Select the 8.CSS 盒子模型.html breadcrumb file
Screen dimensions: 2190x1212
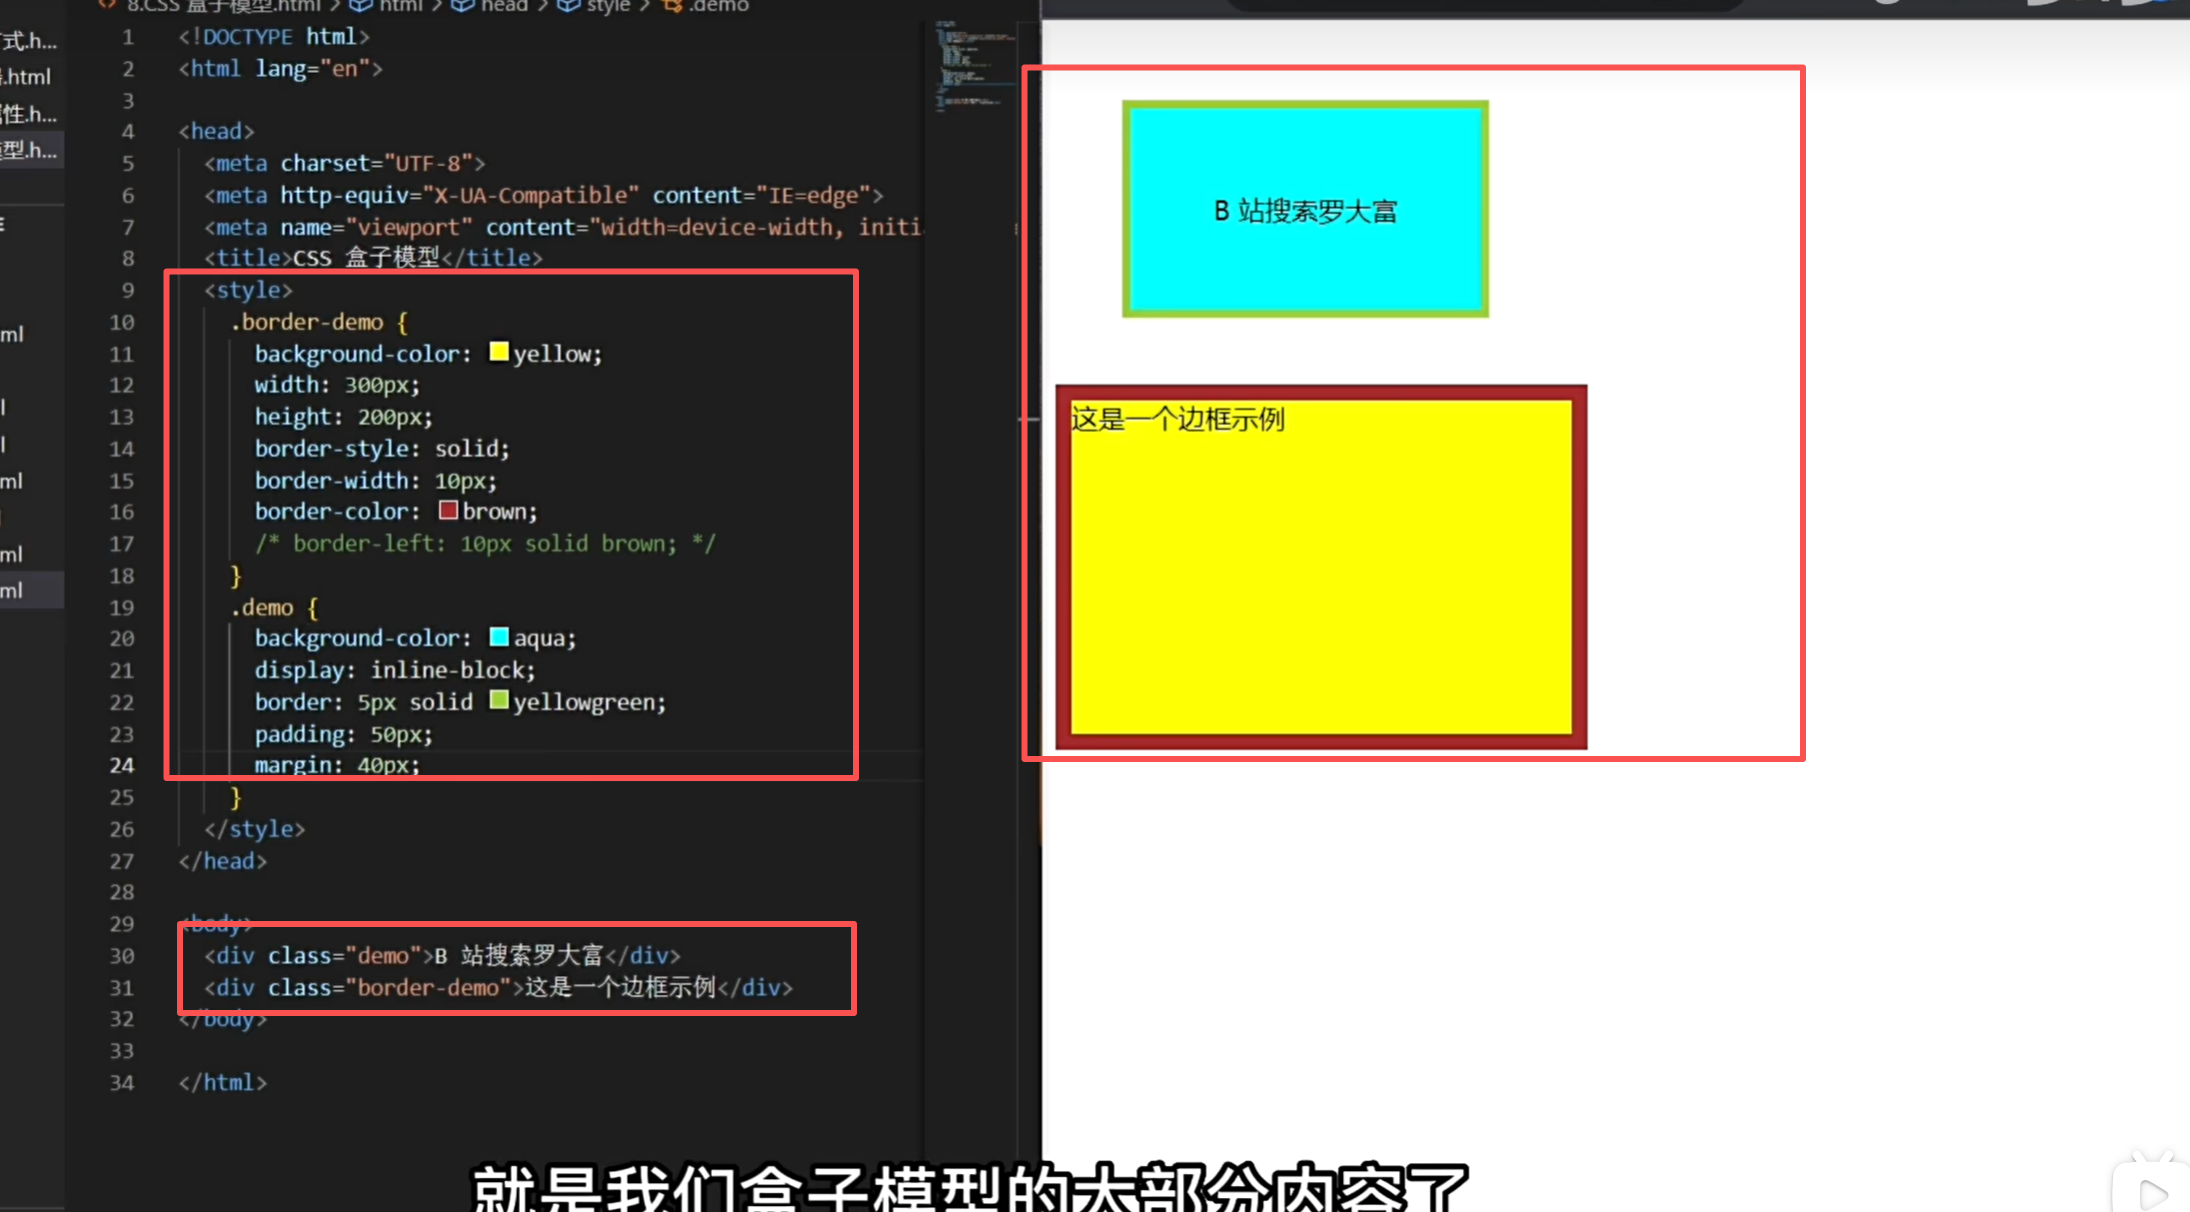pyautogui.click(x=222, y=5)
